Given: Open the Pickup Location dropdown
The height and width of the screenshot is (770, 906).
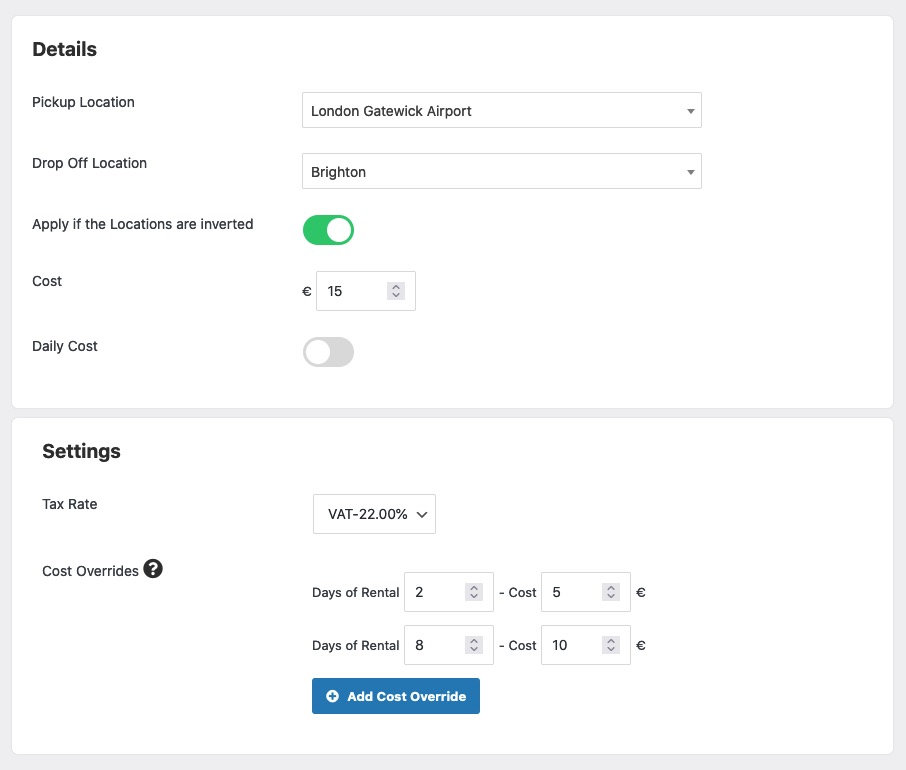Looking at the screenshot, I should pyautogui.click(x=501, y=111).
